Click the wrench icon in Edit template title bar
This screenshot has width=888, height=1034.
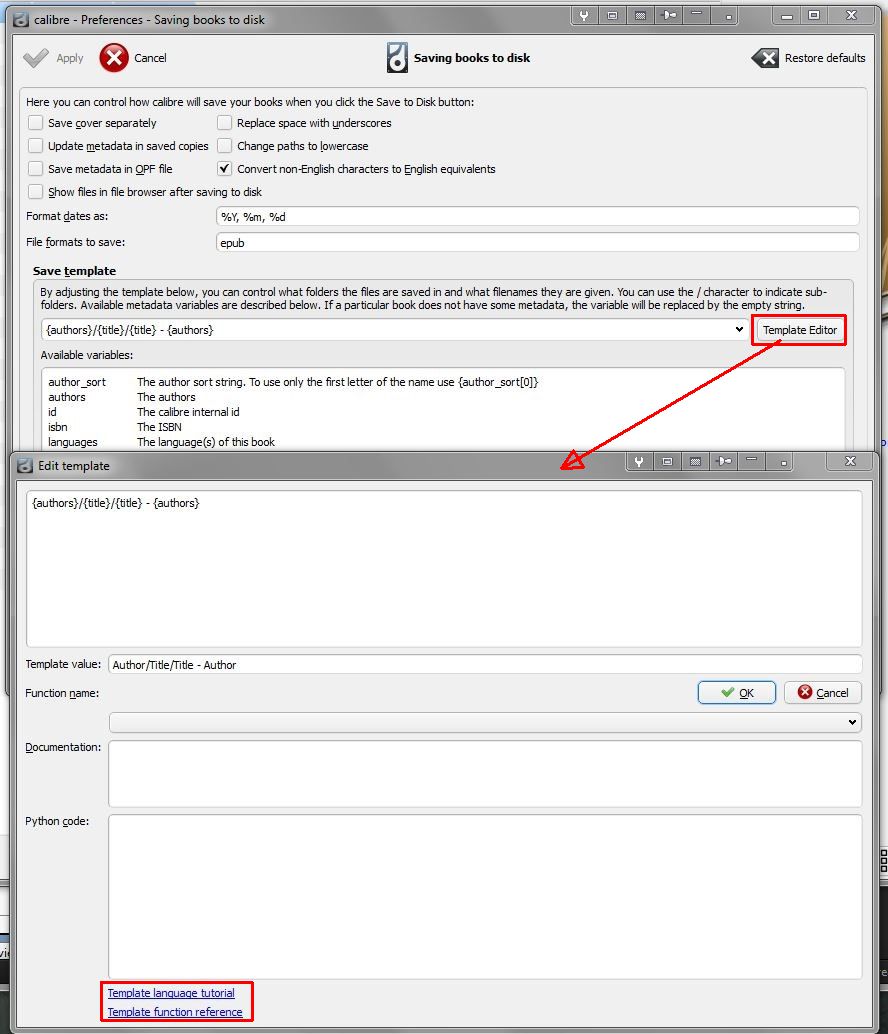pos(639,462)
